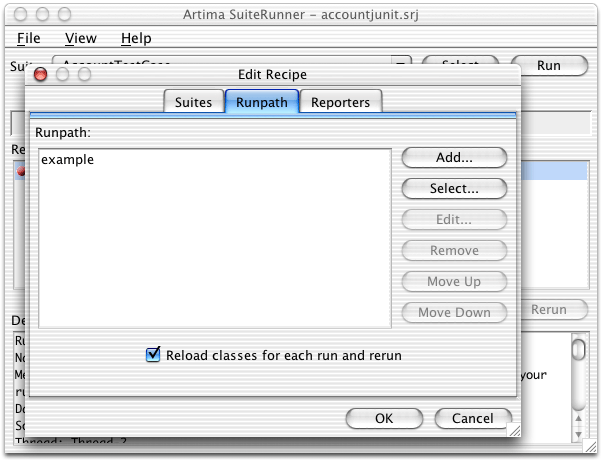This screenshot has width=604, height=462.
Task: Cancel the Edit Recipe dialog
Action: click(473, 418)
